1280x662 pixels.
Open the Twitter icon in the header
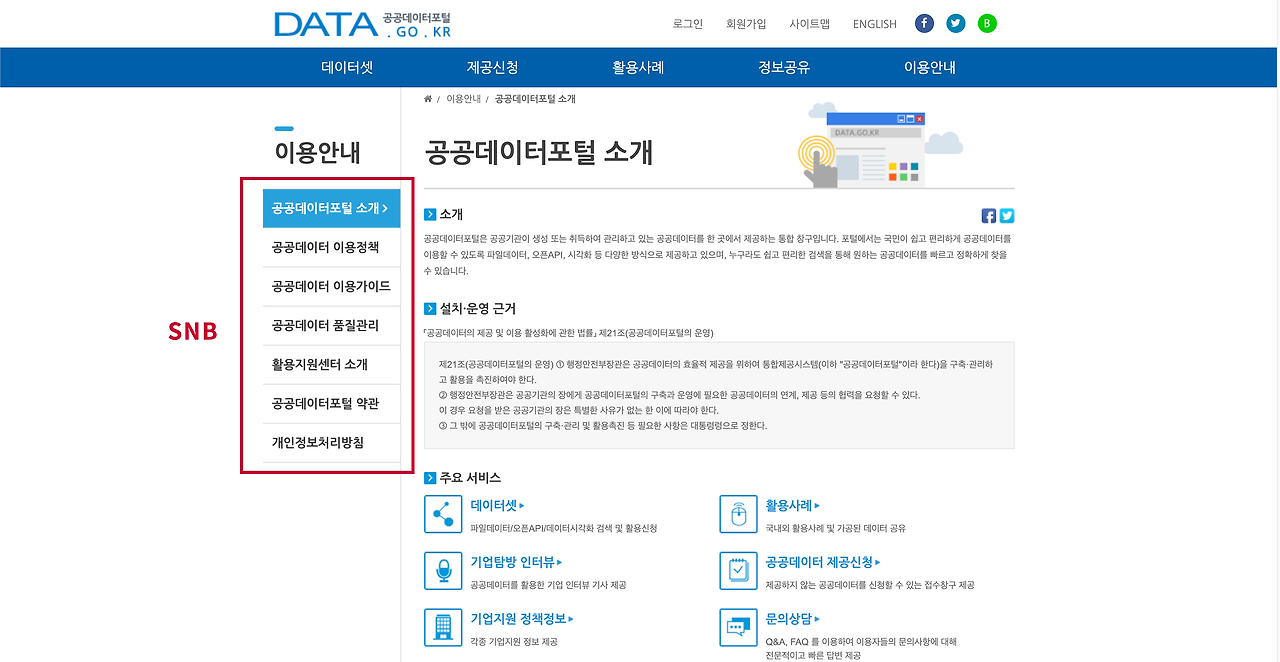(x=955, y=22)
